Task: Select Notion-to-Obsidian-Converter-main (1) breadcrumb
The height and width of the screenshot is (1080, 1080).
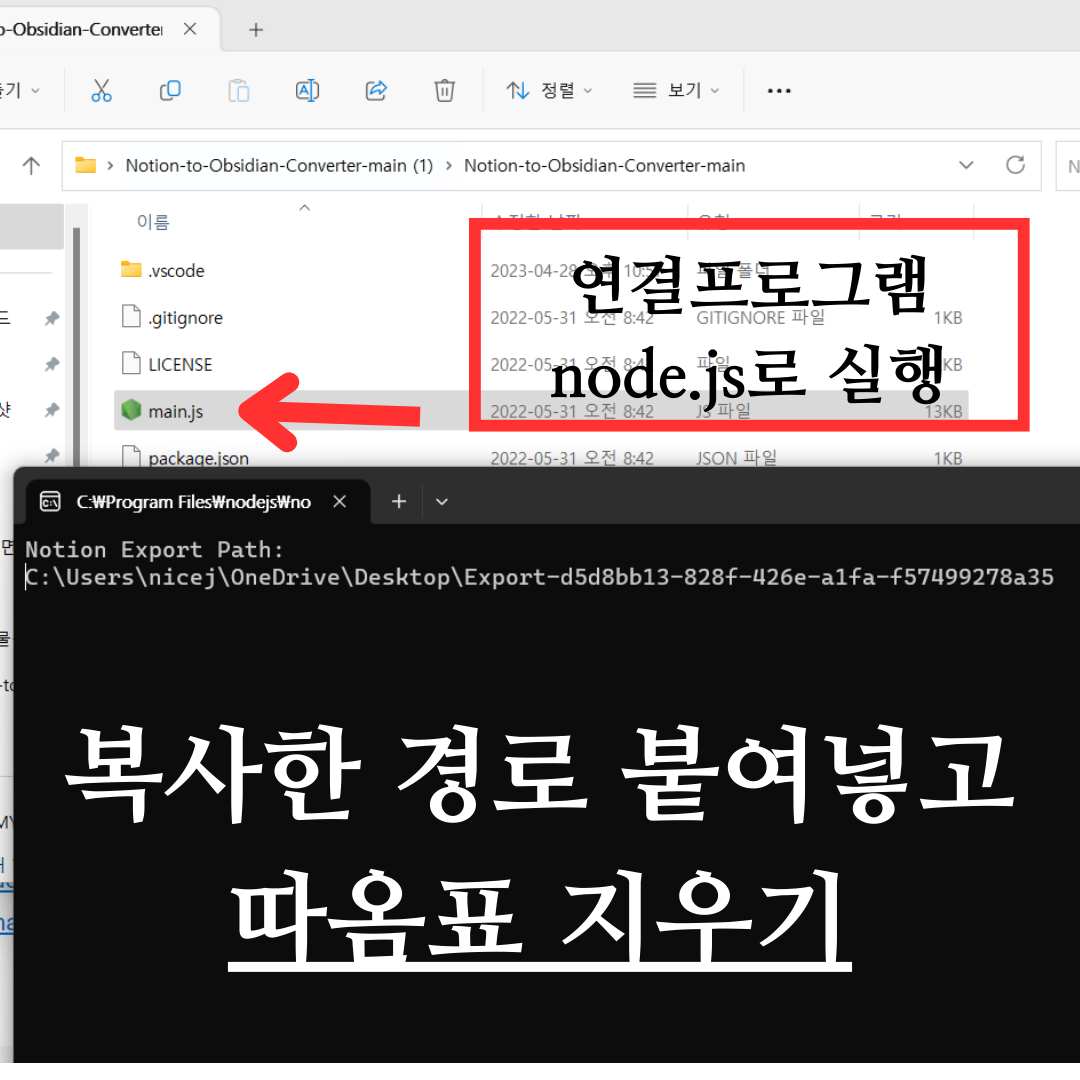Action: point(279,165)
